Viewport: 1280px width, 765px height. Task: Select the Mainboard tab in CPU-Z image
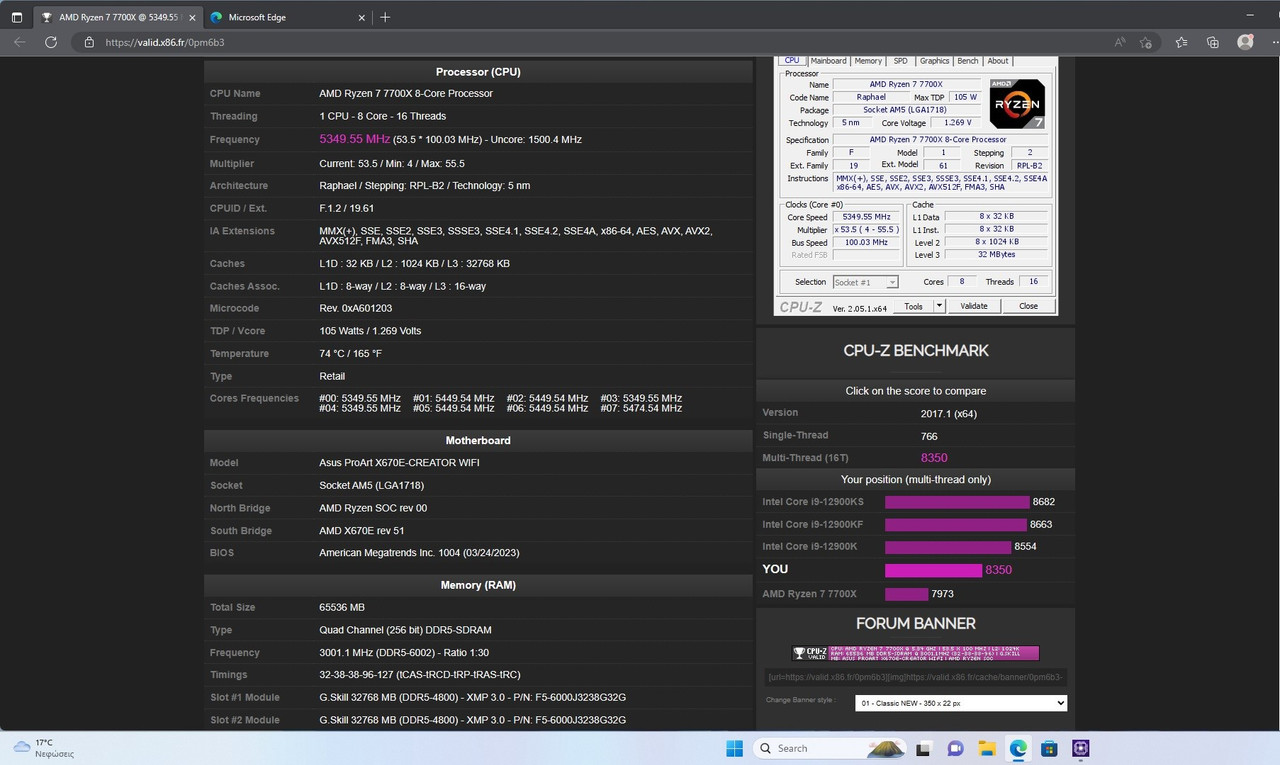(x=828, y=61)
